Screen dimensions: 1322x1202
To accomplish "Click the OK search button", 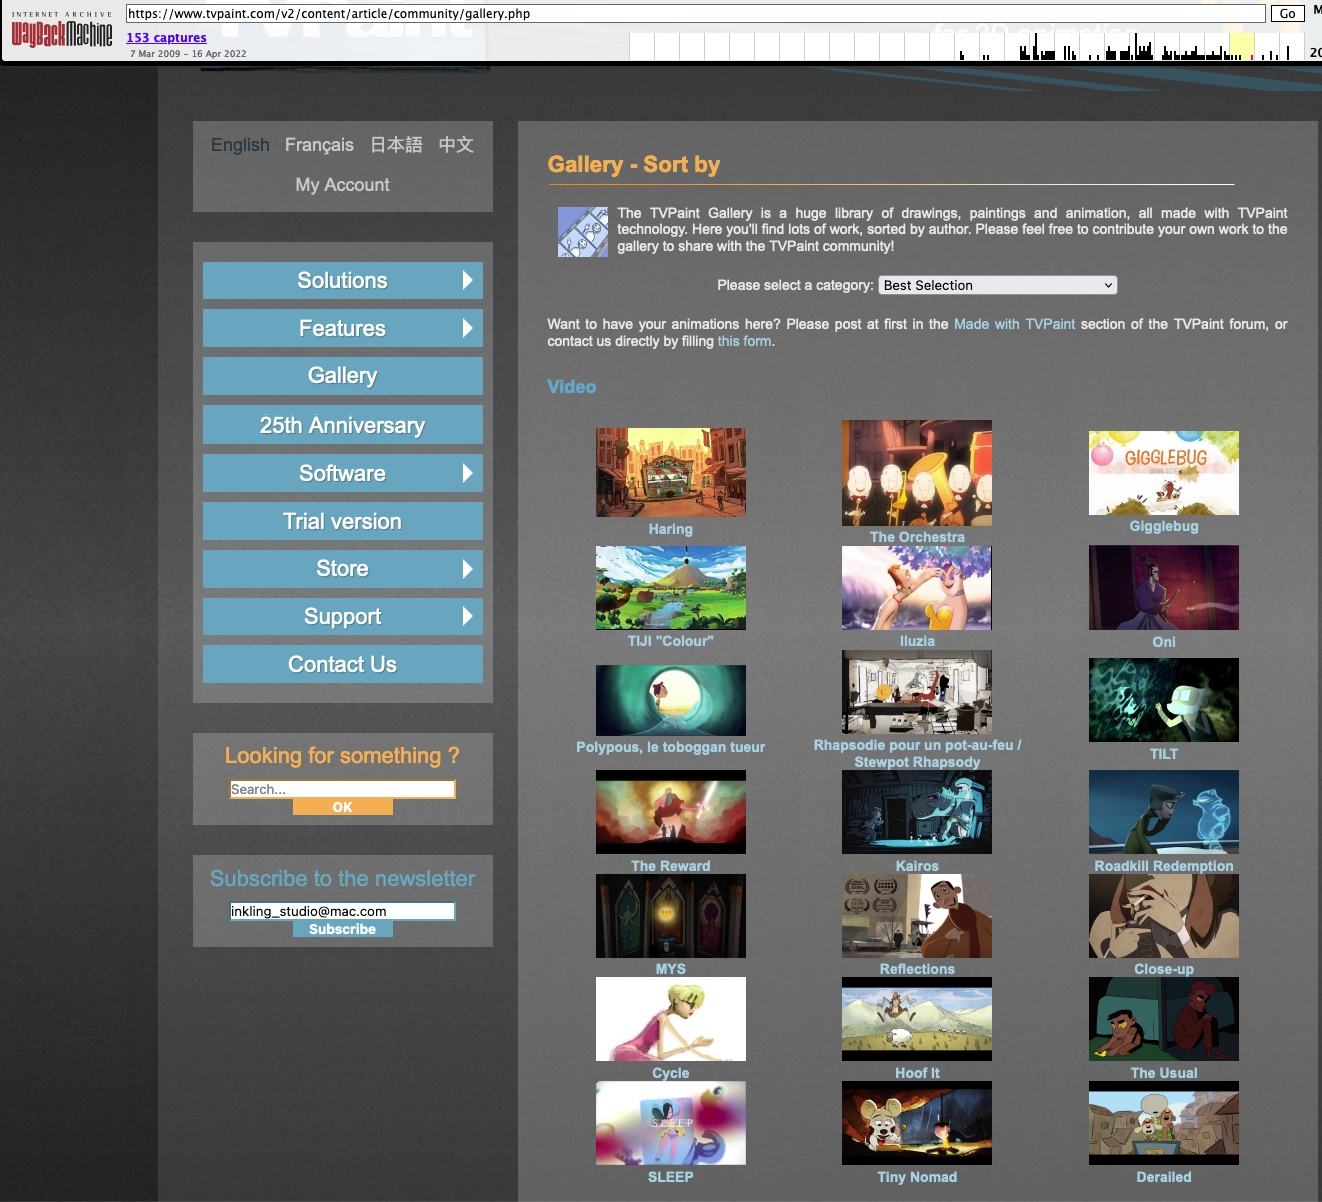I will (x=342, y=807).
